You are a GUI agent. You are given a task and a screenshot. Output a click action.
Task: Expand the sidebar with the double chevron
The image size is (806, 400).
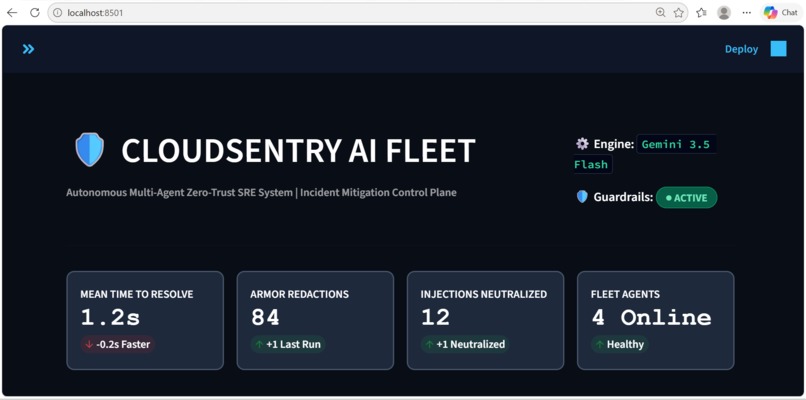(28, 49)
